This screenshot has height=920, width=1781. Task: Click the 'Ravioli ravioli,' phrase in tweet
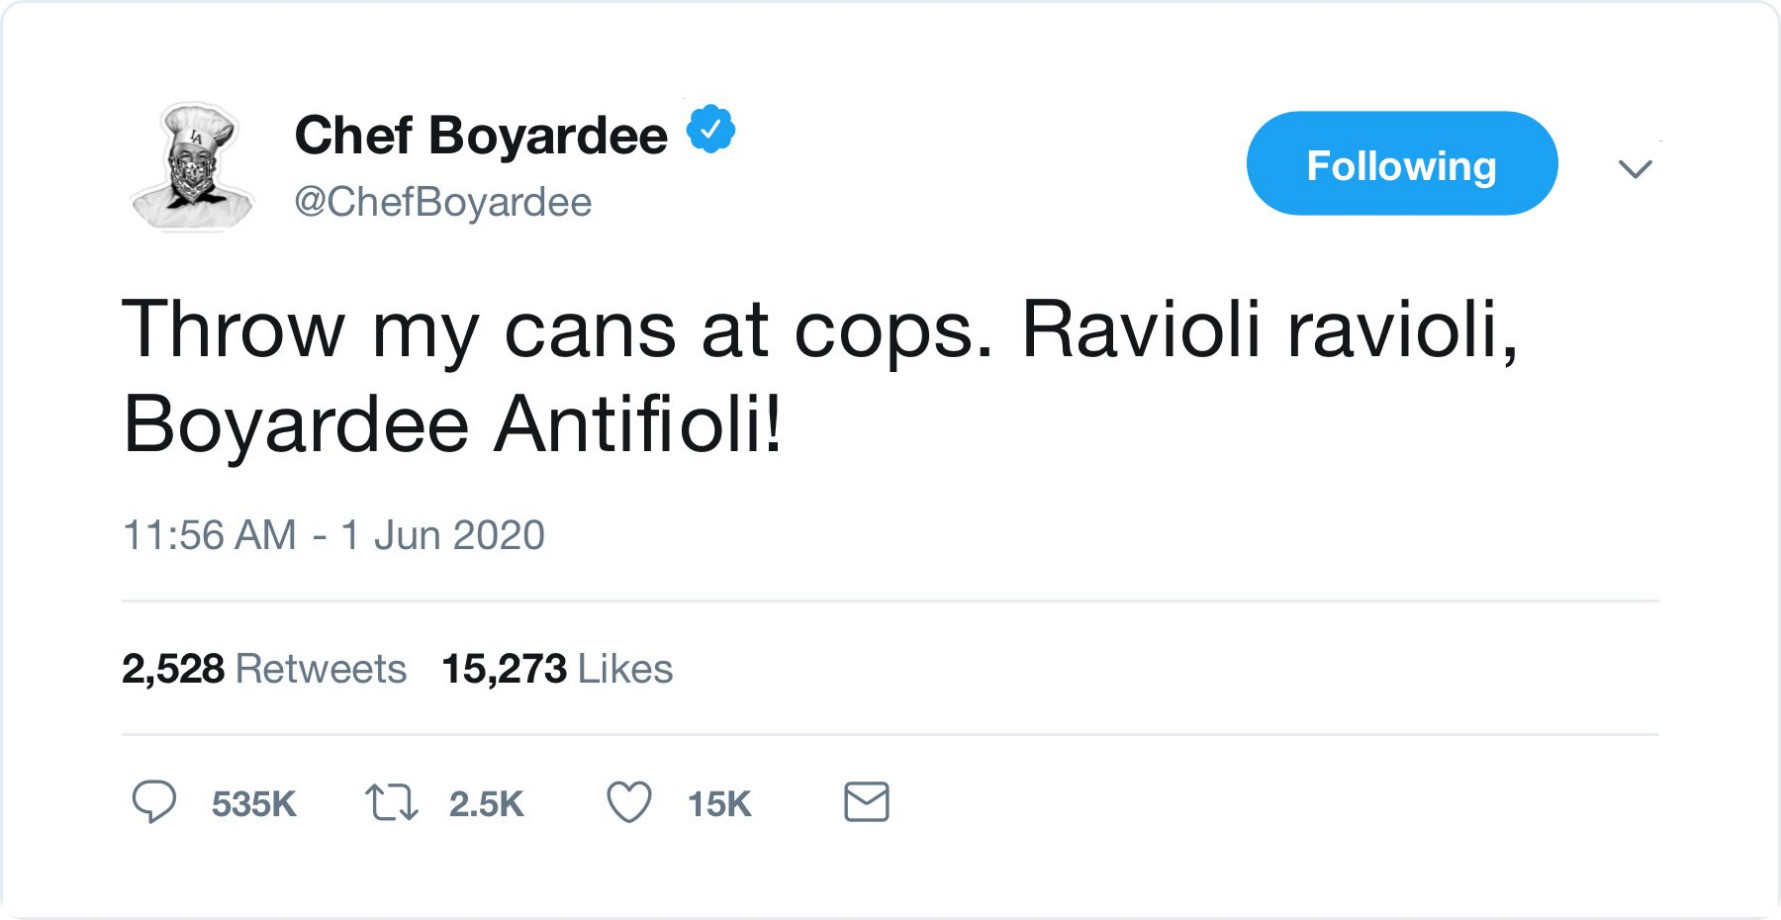[1269, 330]
